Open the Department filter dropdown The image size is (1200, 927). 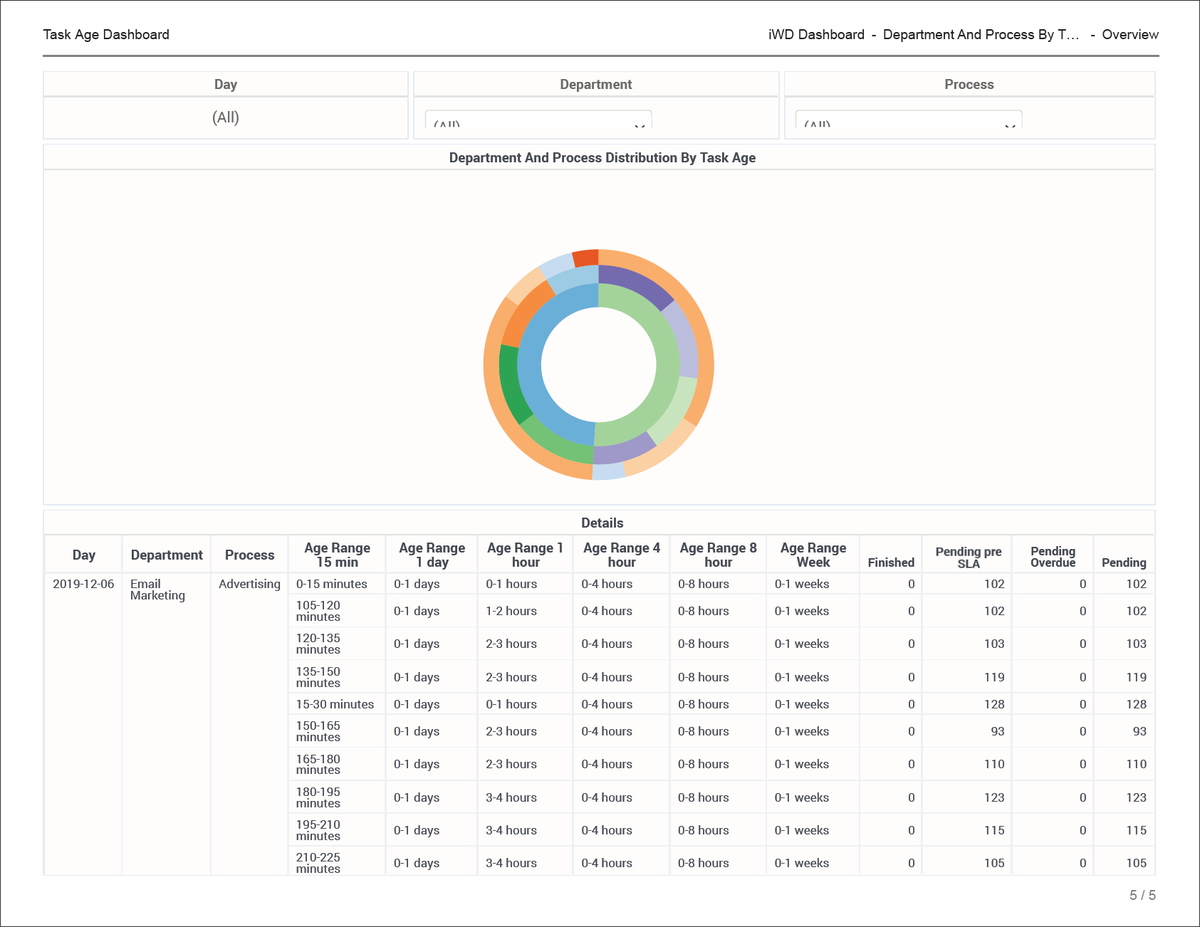coord(538,121)
